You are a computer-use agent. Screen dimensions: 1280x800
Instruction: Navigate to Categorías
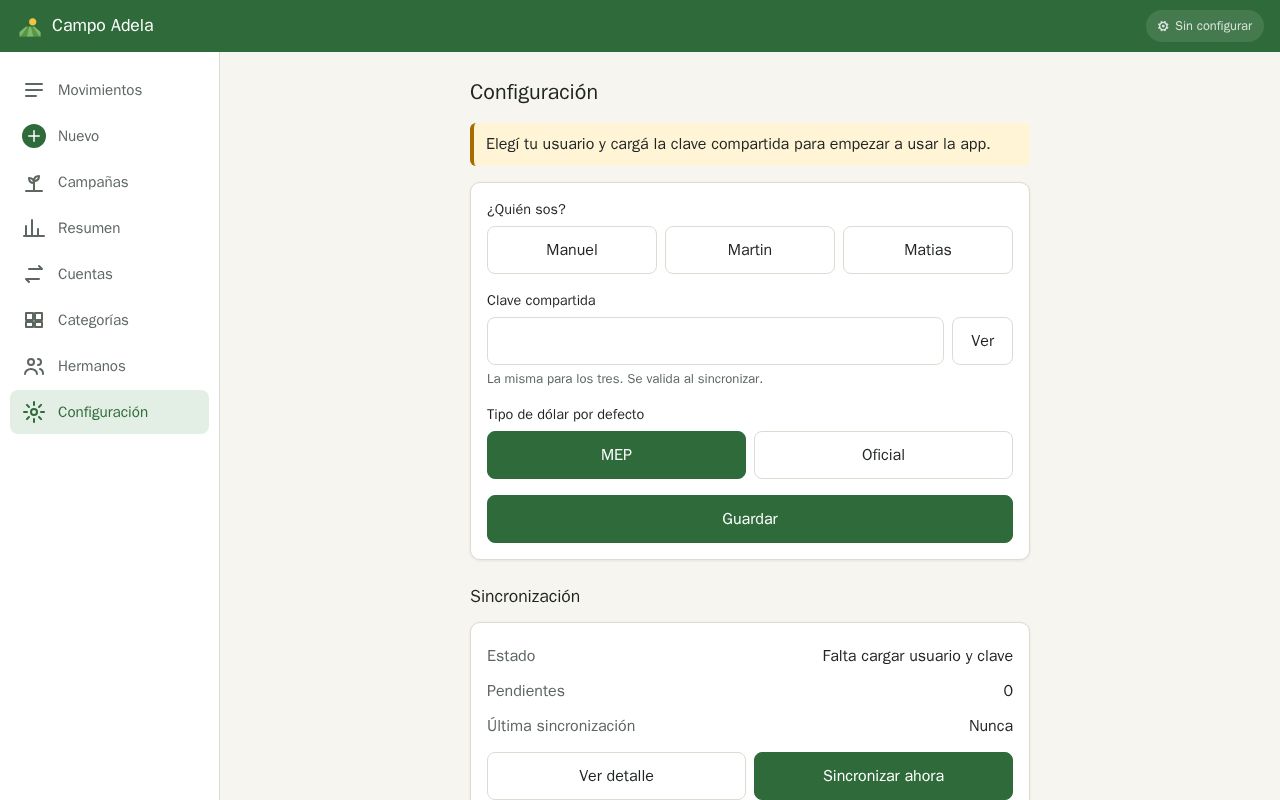click(109, 320)
